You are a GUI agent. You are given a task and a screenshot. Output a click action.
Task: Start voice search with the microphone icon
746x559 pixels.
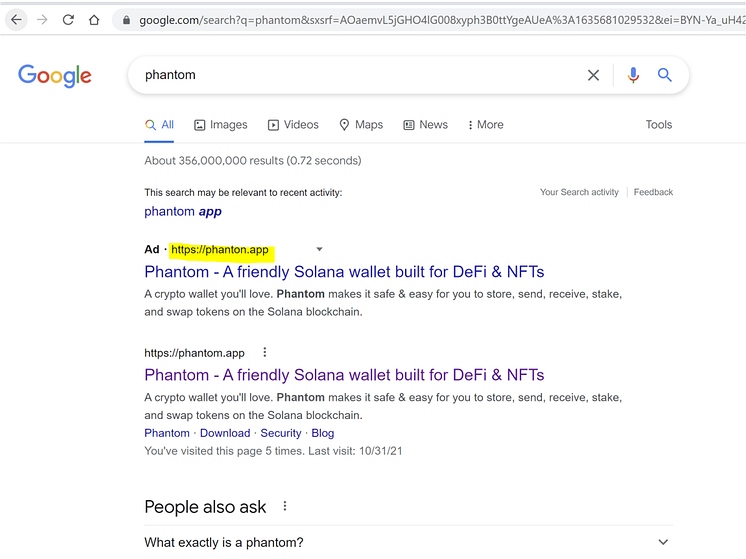click(633, 75)
